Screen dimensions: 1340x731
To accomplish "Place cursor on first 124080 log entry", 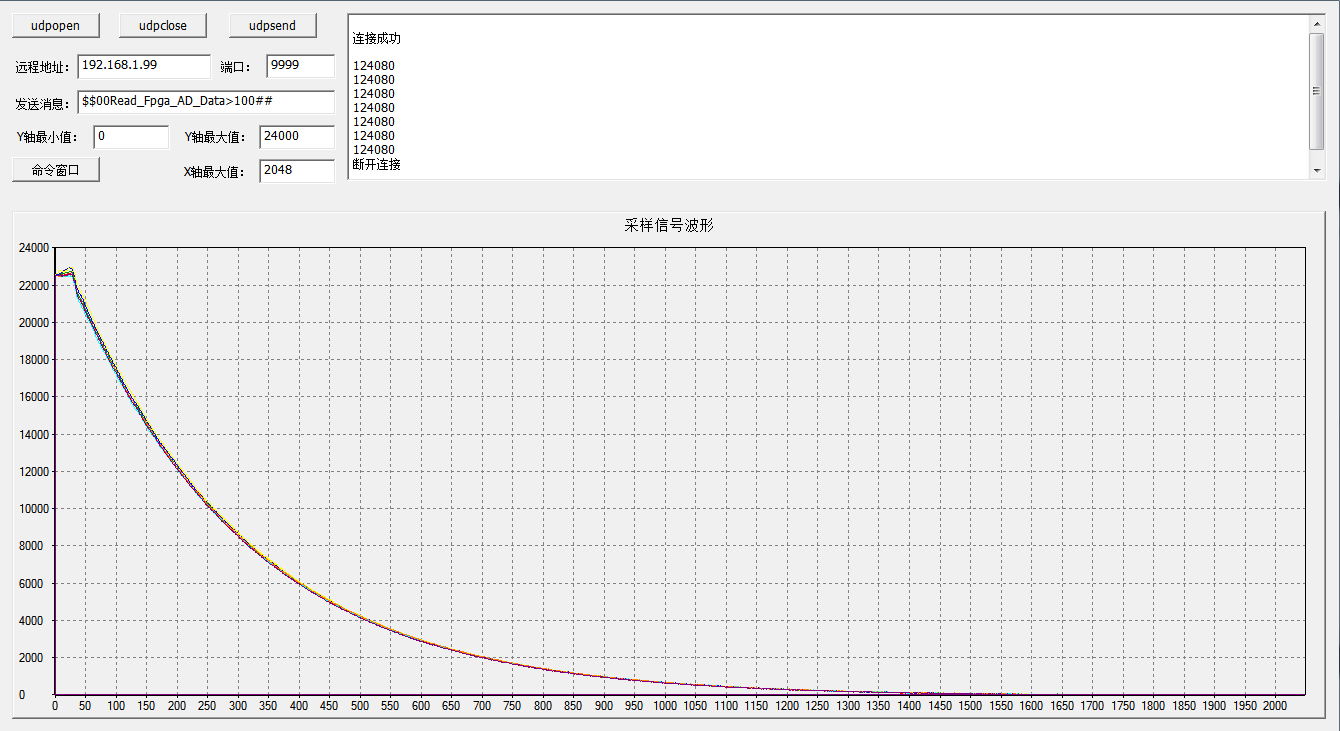I will (x=374, y=66).
